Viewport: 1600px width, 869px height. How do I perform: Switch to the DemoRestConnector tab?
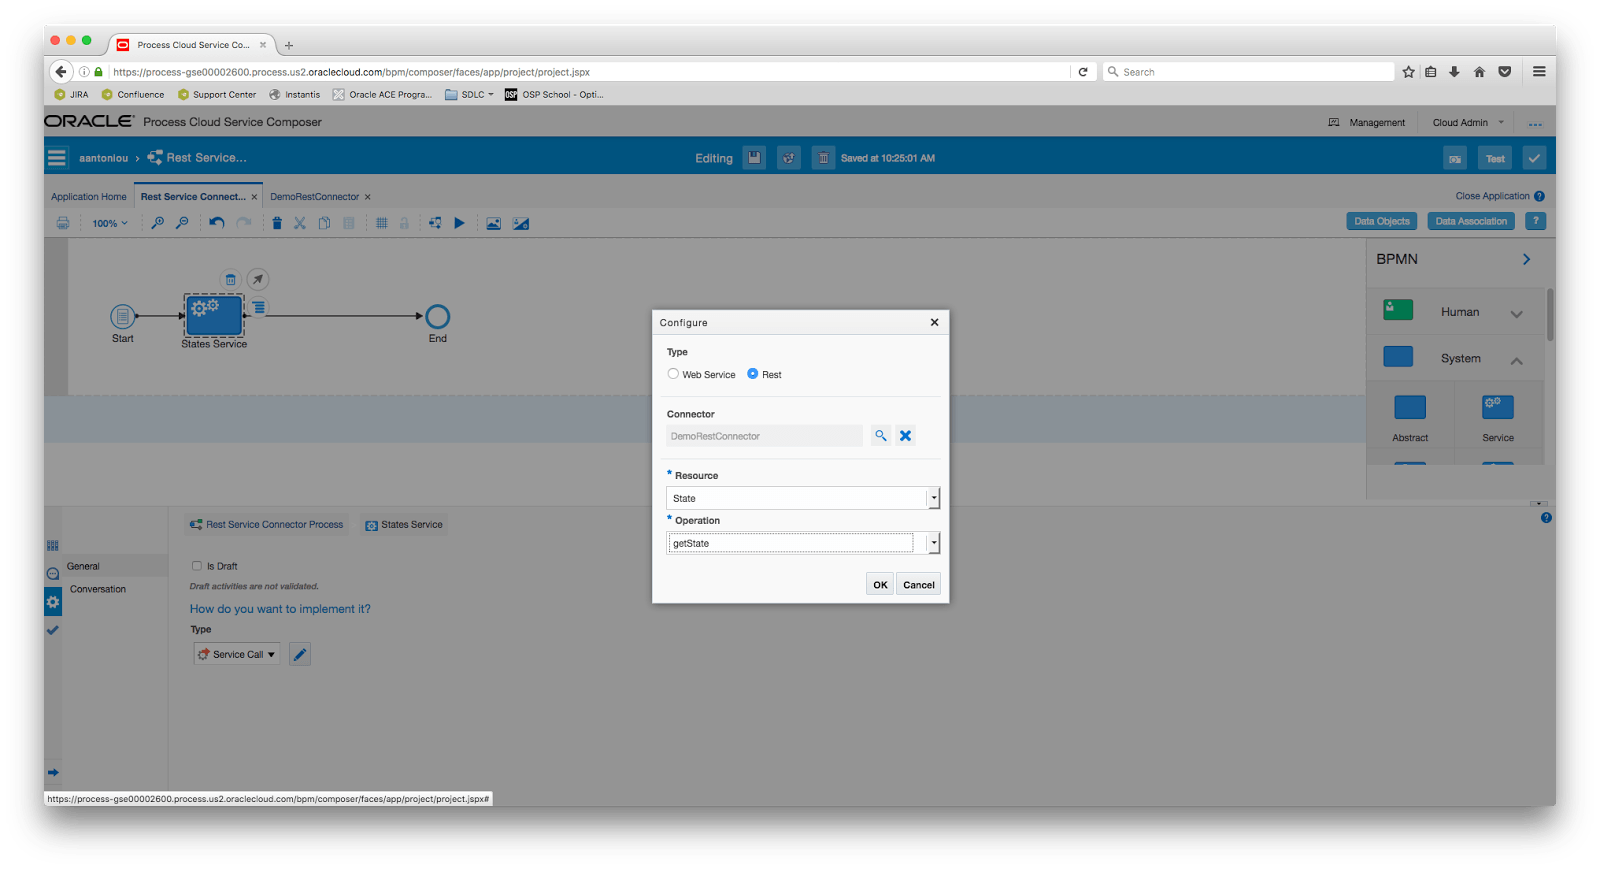pos(314,197)
